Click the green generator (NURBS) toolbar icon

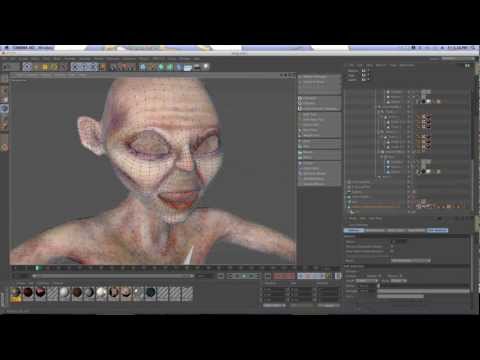coord(161,67)
